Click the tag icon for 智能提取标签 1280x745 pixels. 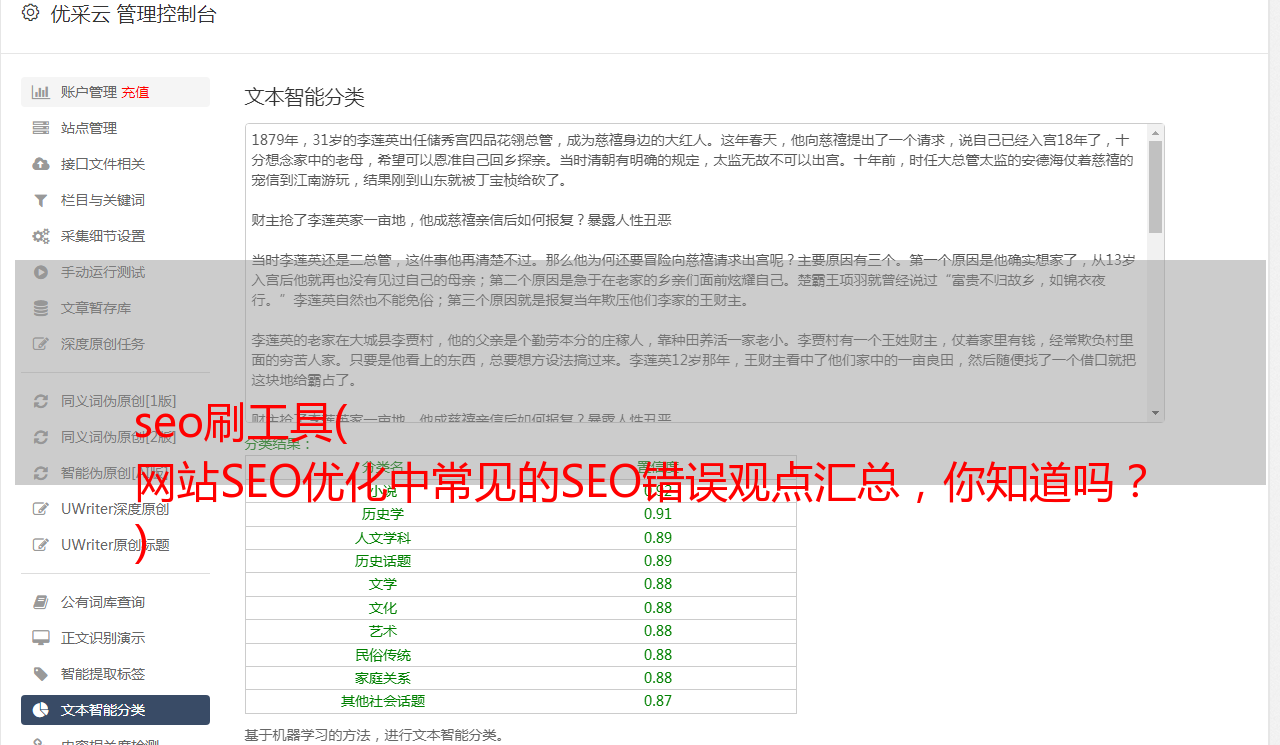41,674
